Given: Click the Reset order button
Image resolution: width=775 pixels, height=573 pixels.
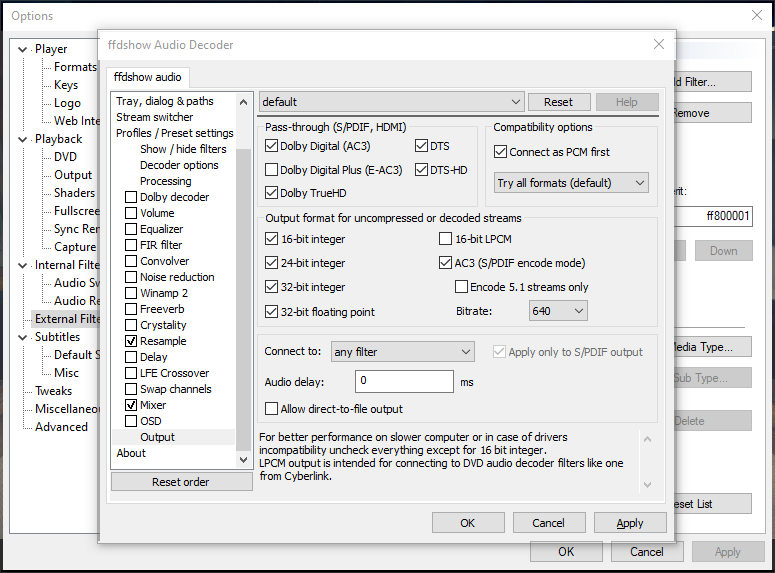Looking at the screenshot, I should [181, 482].
